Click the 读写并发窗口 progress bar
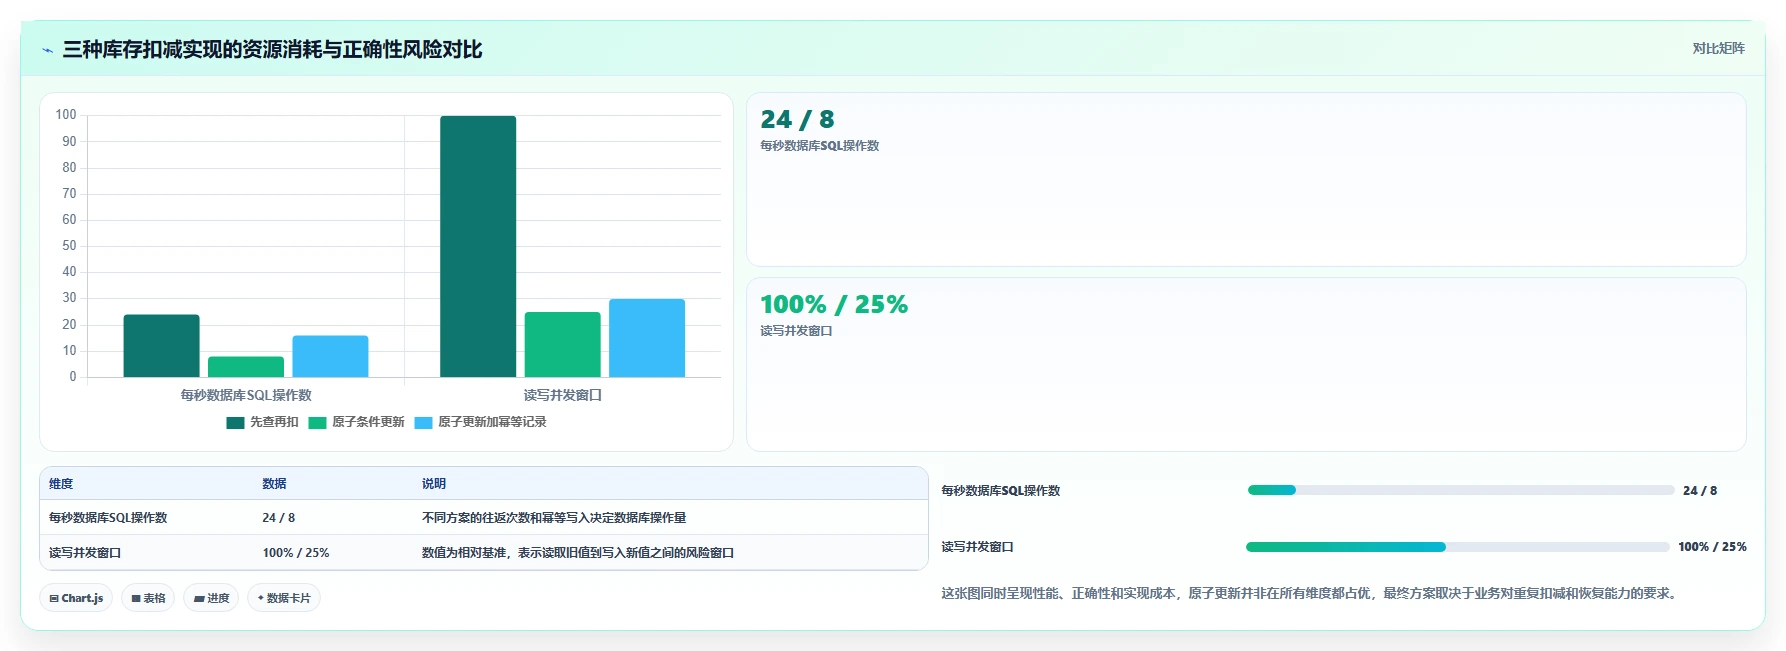This screenshot has width=1786, height=651. click(x=1458, y=547)
